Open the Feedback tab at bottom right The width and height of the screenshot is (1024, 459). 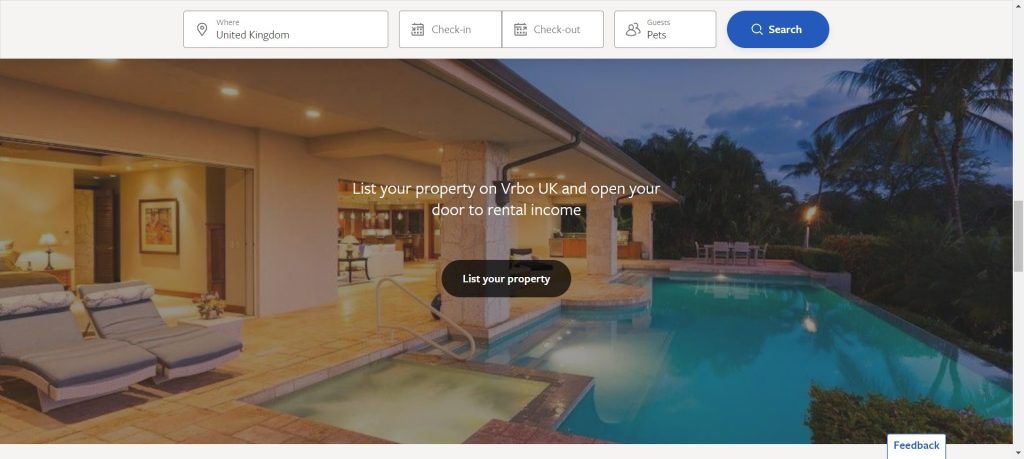pos(916,445)
